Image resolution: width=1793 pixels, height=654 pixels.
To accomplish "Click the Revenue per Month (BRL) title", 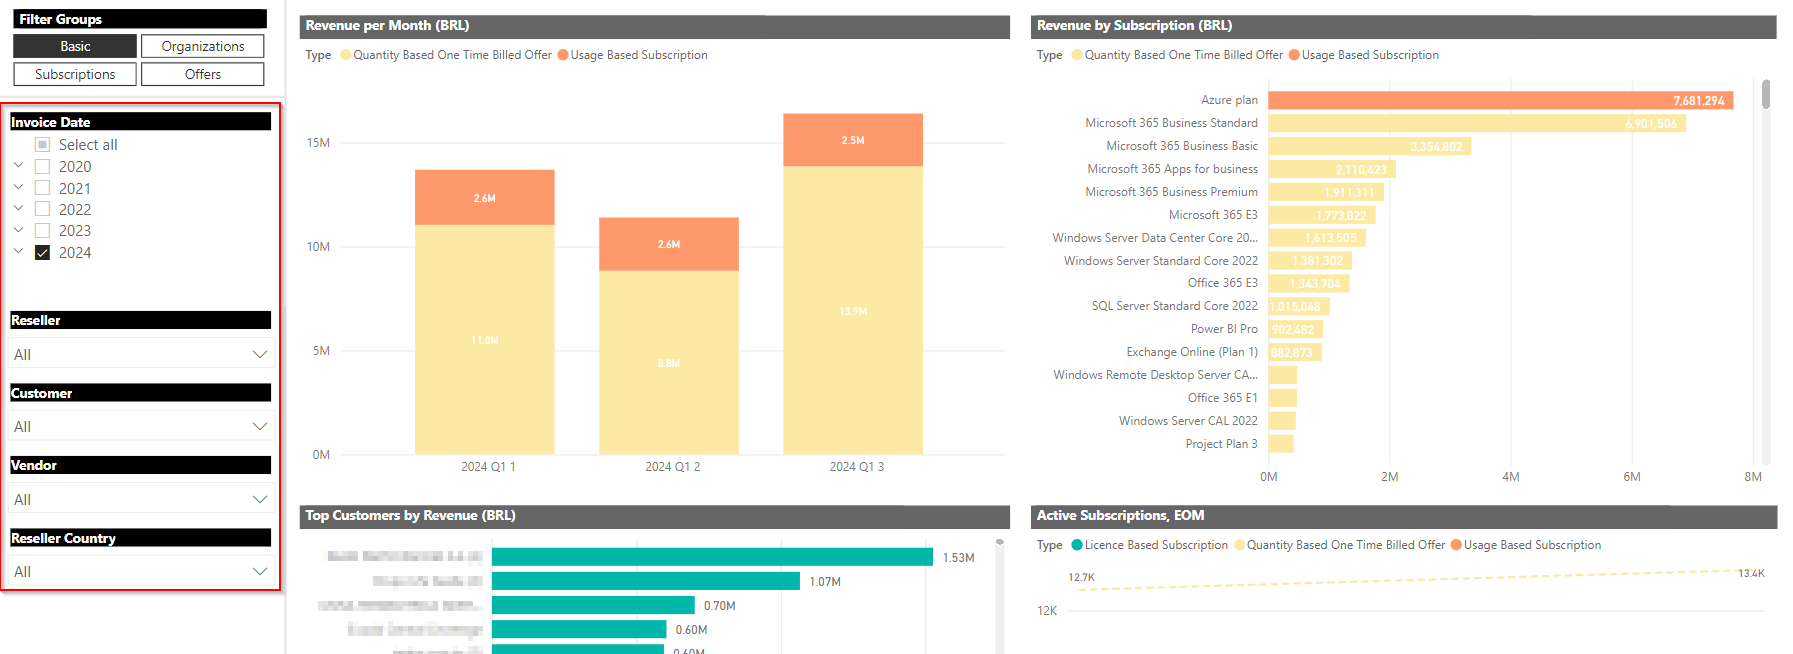I will pyautogui.click(x=387, y=25).
